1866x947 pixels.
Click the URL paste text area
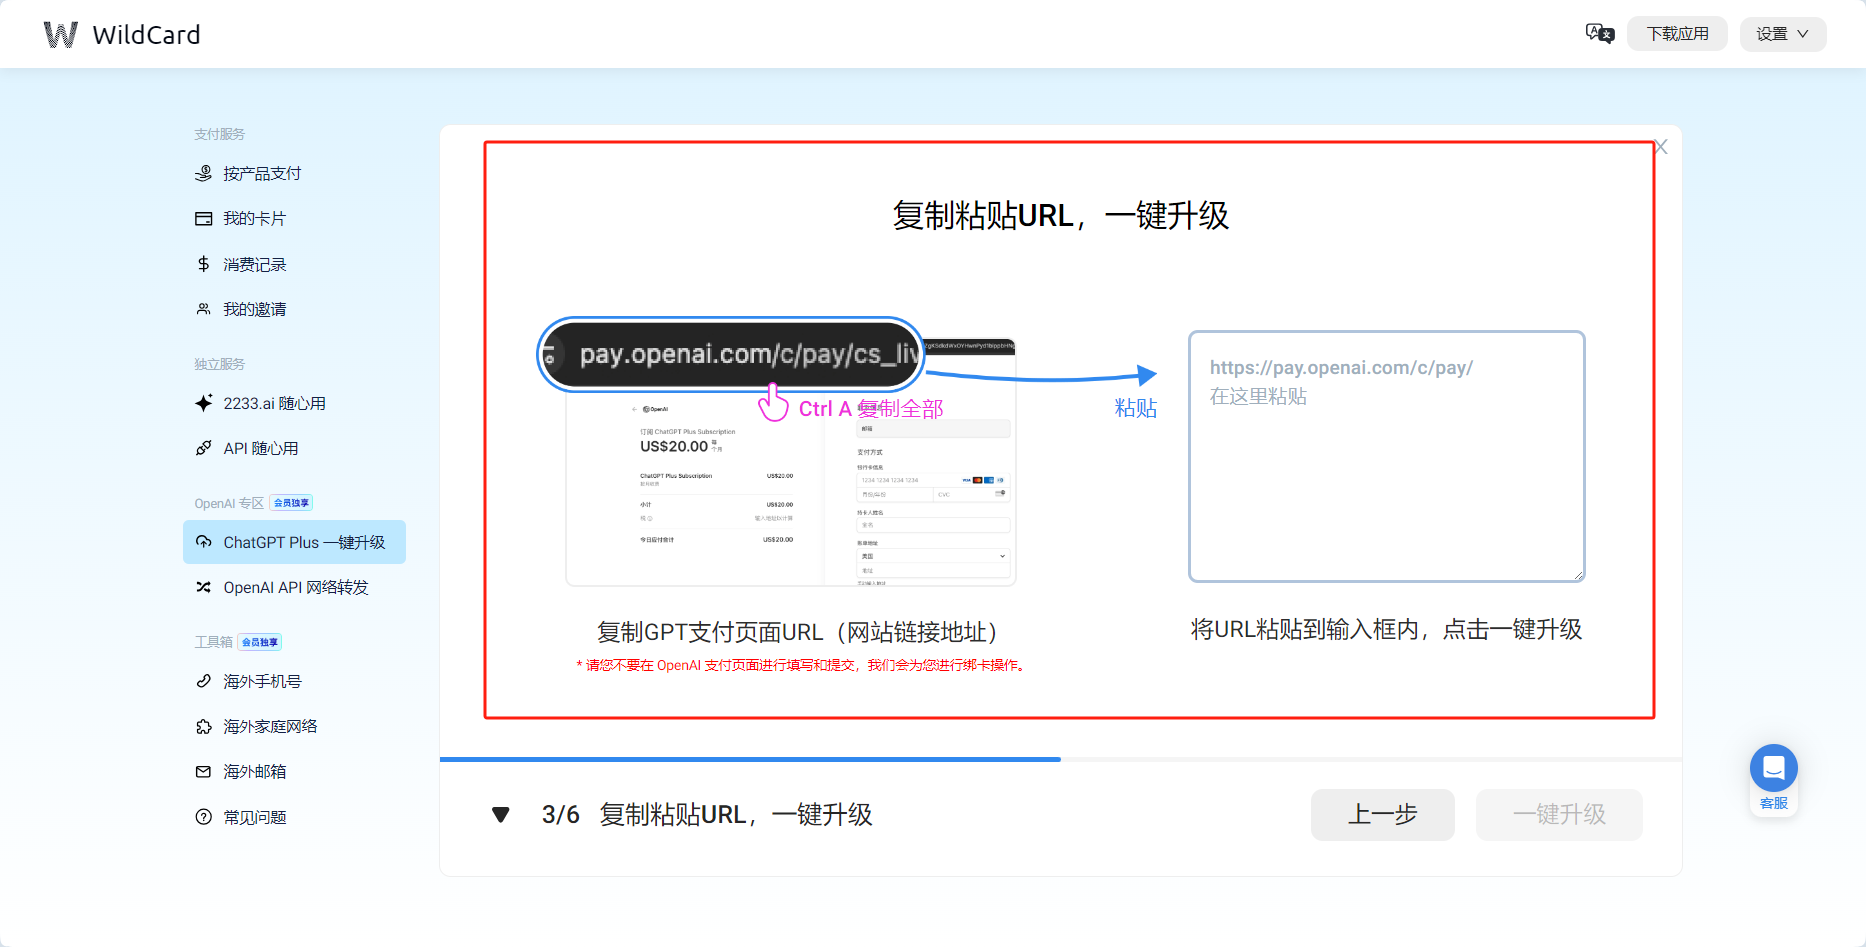[x=1386, y=456]
